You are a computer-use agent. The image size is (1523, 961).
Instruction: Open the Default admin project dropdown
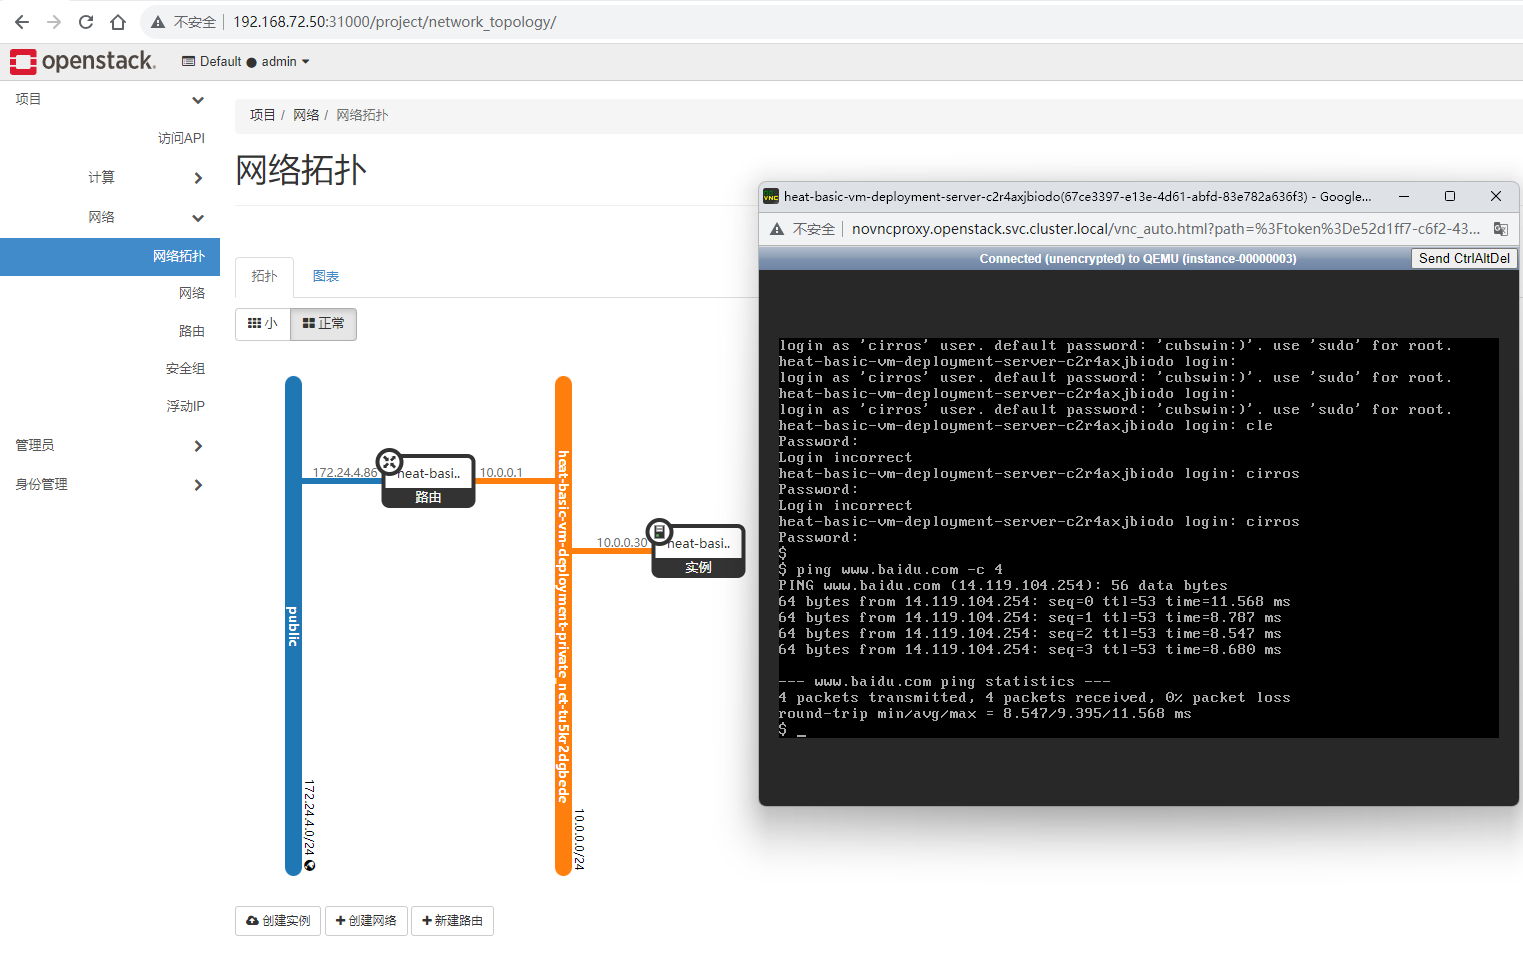click(x=246, y=61)
